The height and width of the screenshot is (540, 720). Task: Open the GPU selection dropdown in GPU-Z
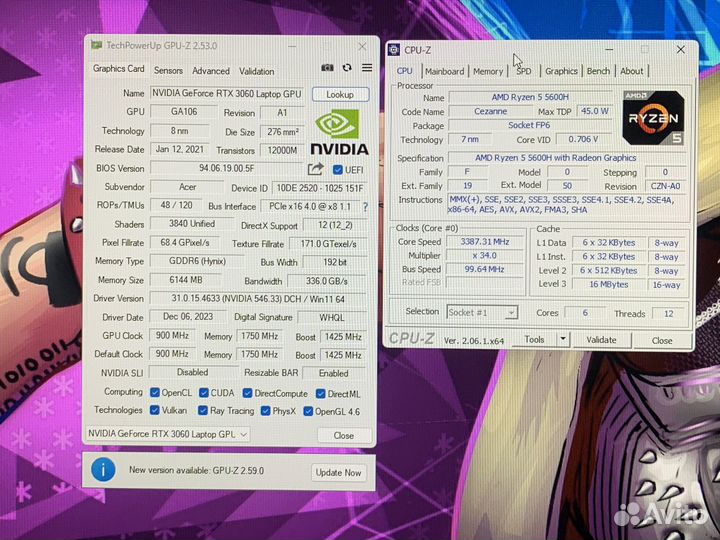168,434
